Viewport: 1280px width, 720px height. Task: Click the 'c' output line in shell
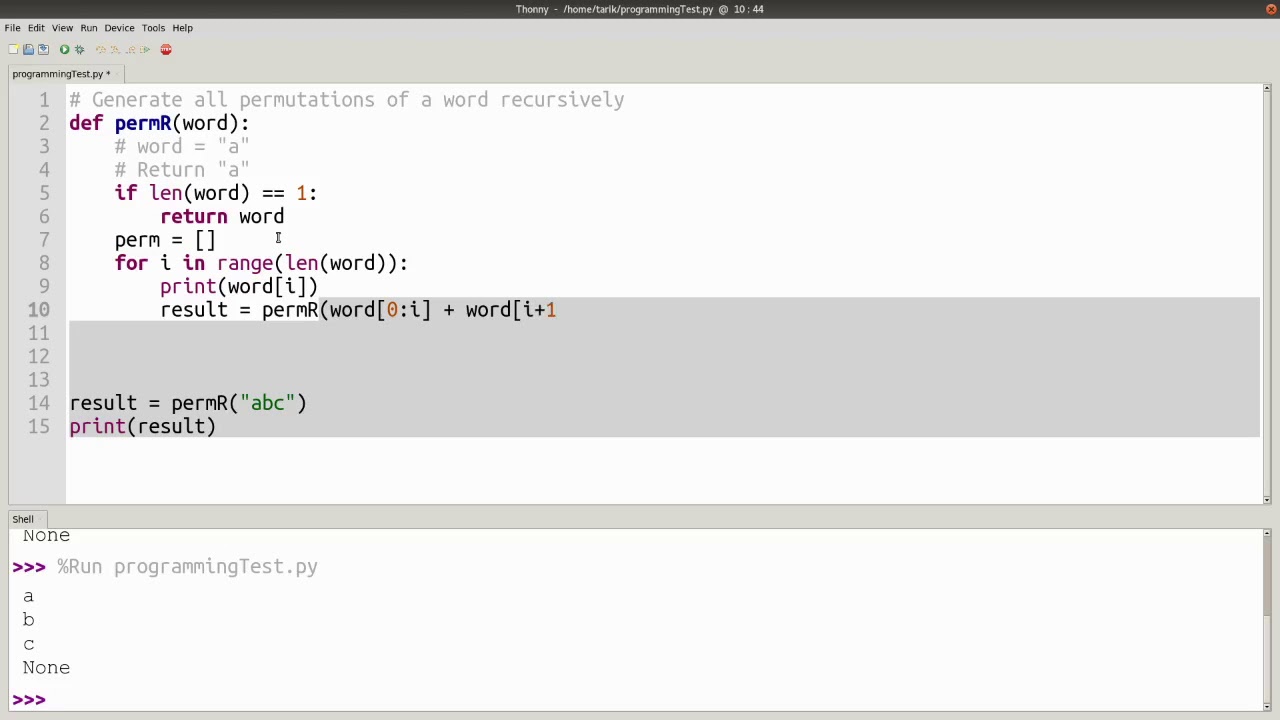[28, 644]
